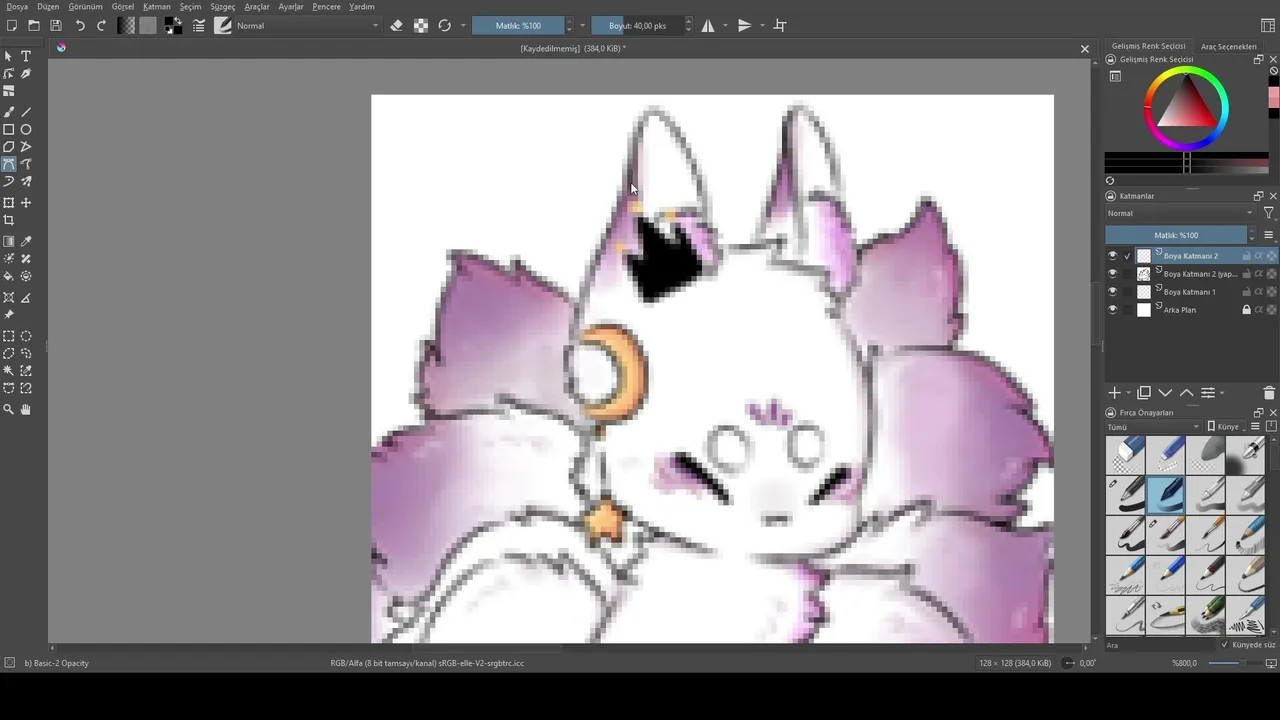1280x720 pixels.
Task: Toggle the Künyede süz checkbox
Action: click(1226, 645)
